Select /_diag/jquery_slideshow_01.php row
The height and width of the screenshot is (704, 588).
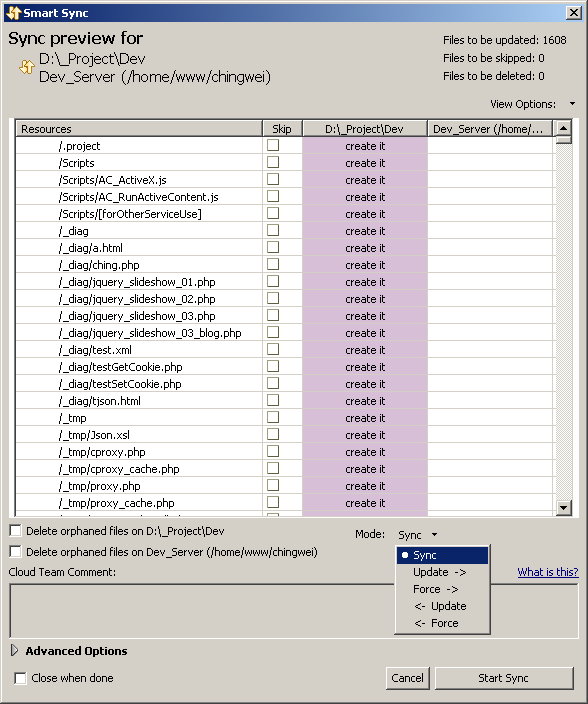click(x=285, y=282)
